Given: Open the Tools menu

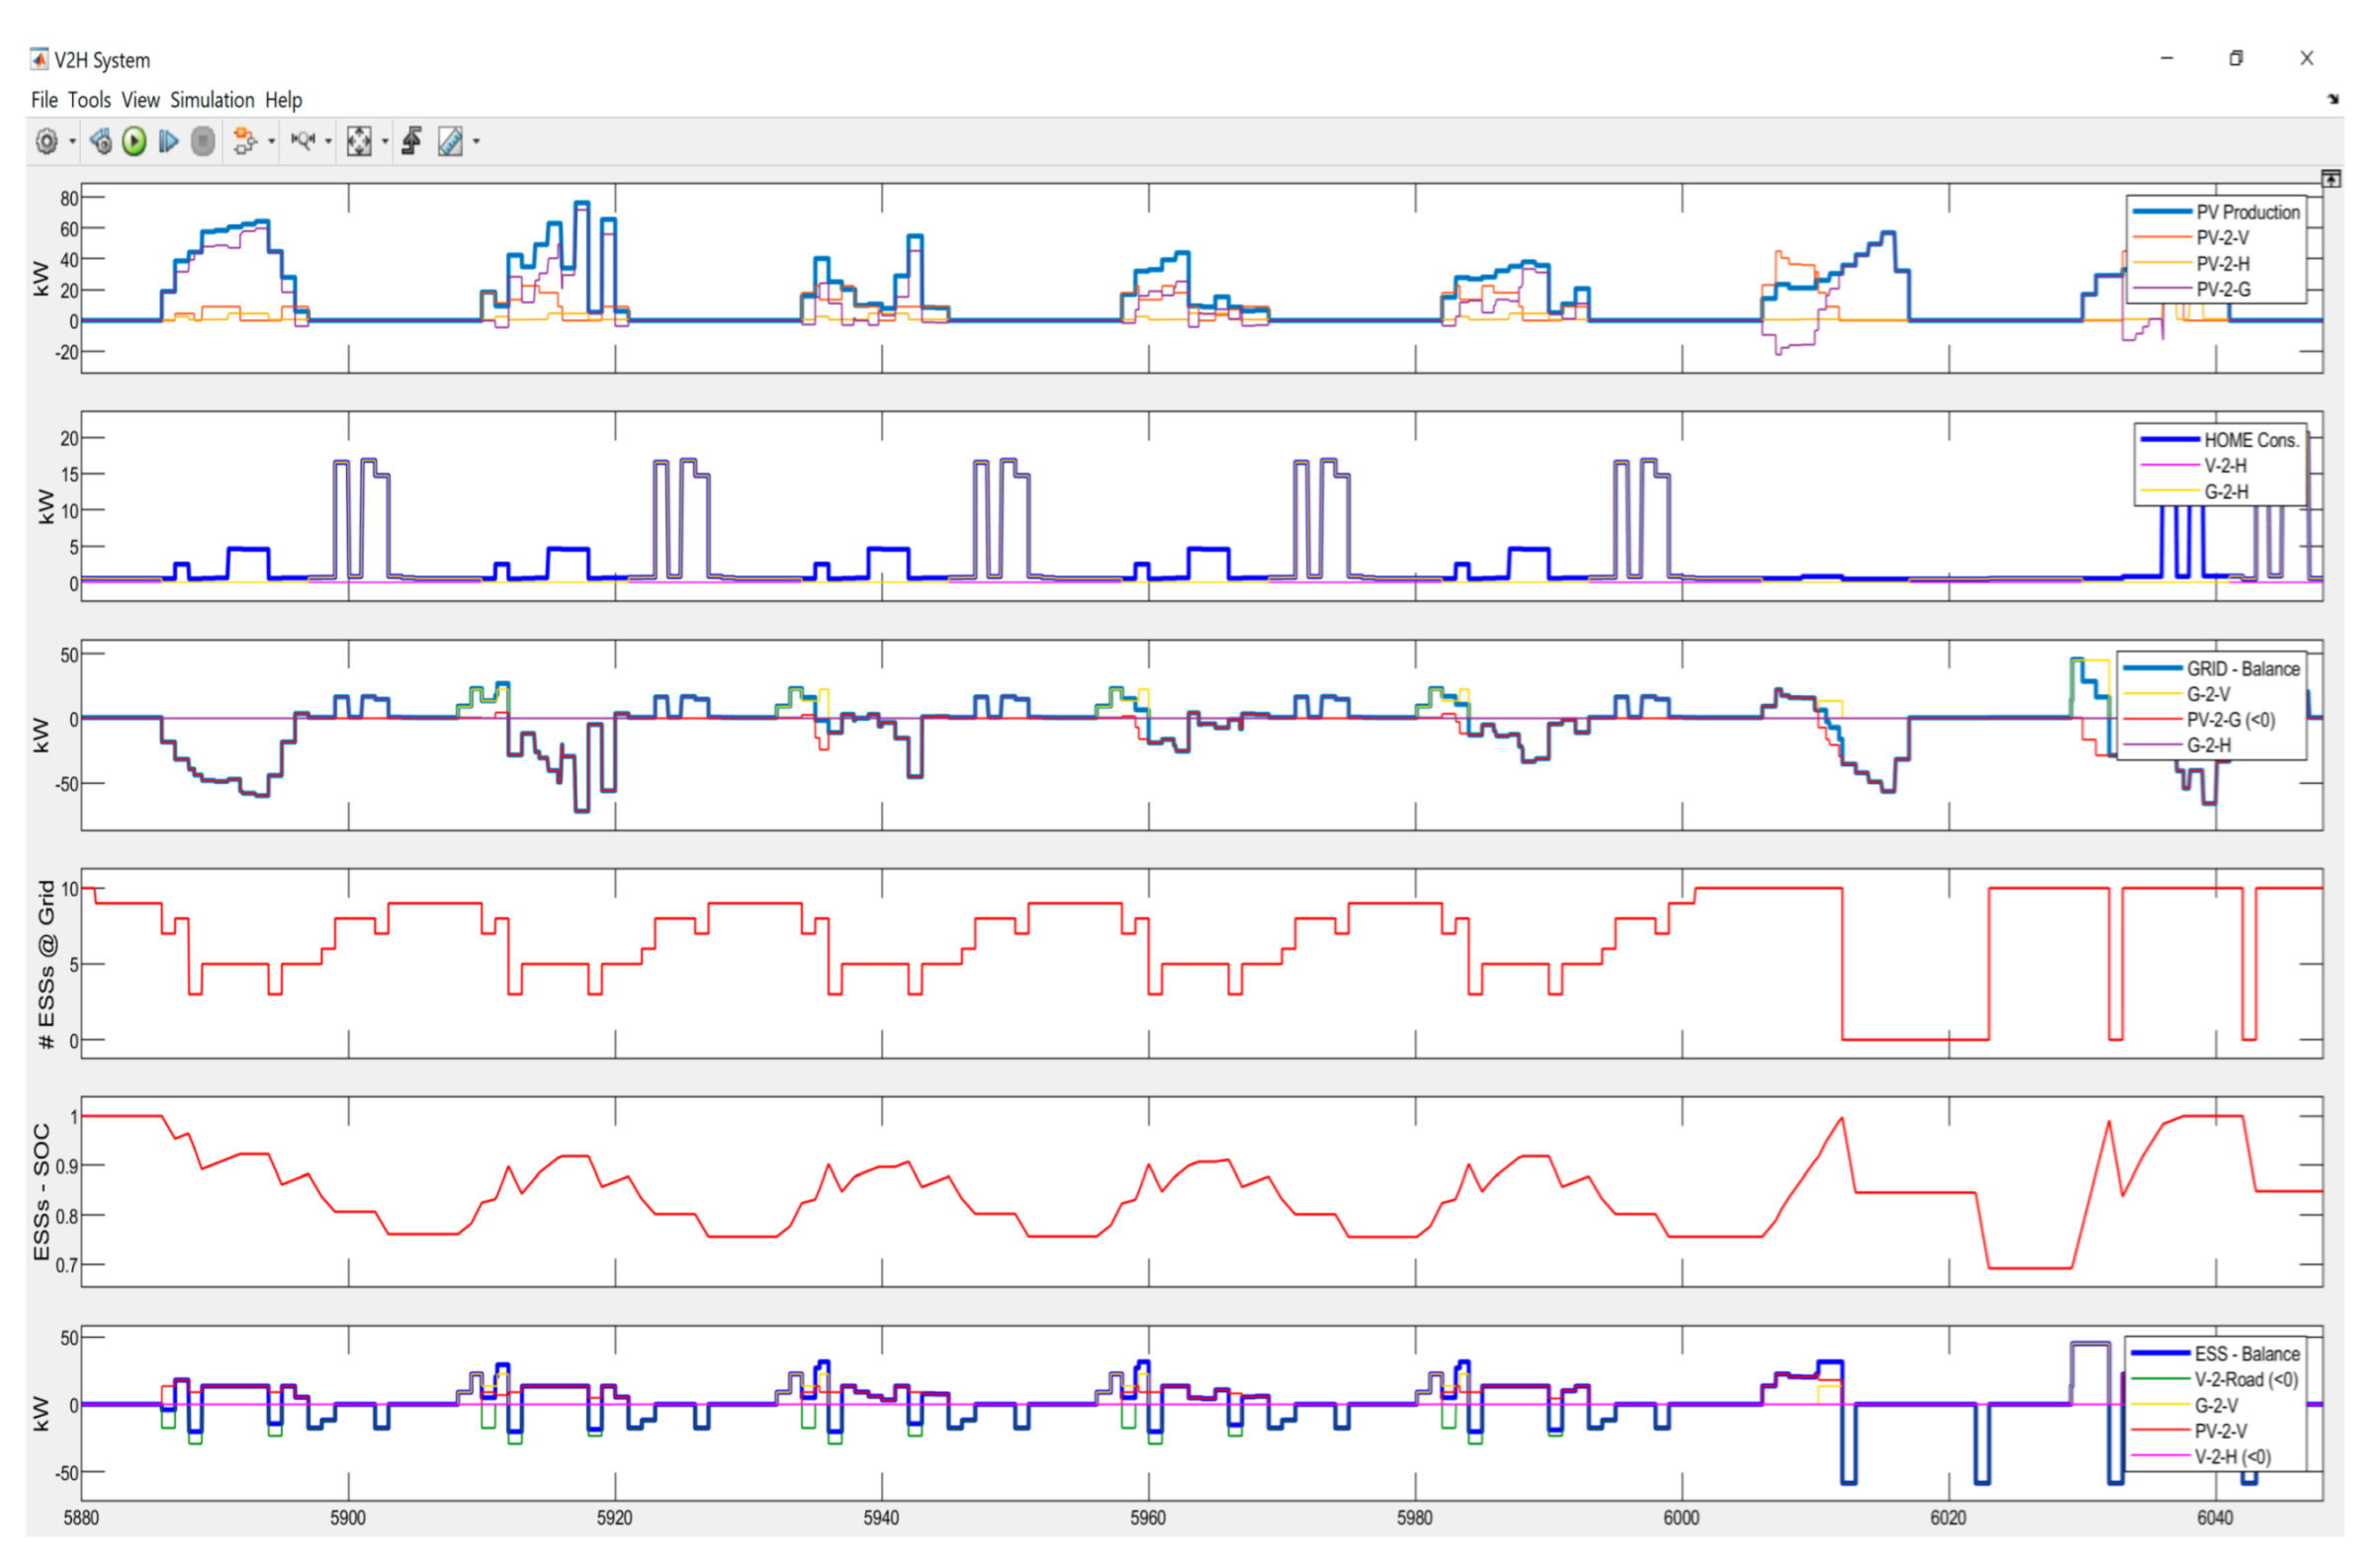Looking at the screenshot, I should pyautogui.click(x=89, y=100).
